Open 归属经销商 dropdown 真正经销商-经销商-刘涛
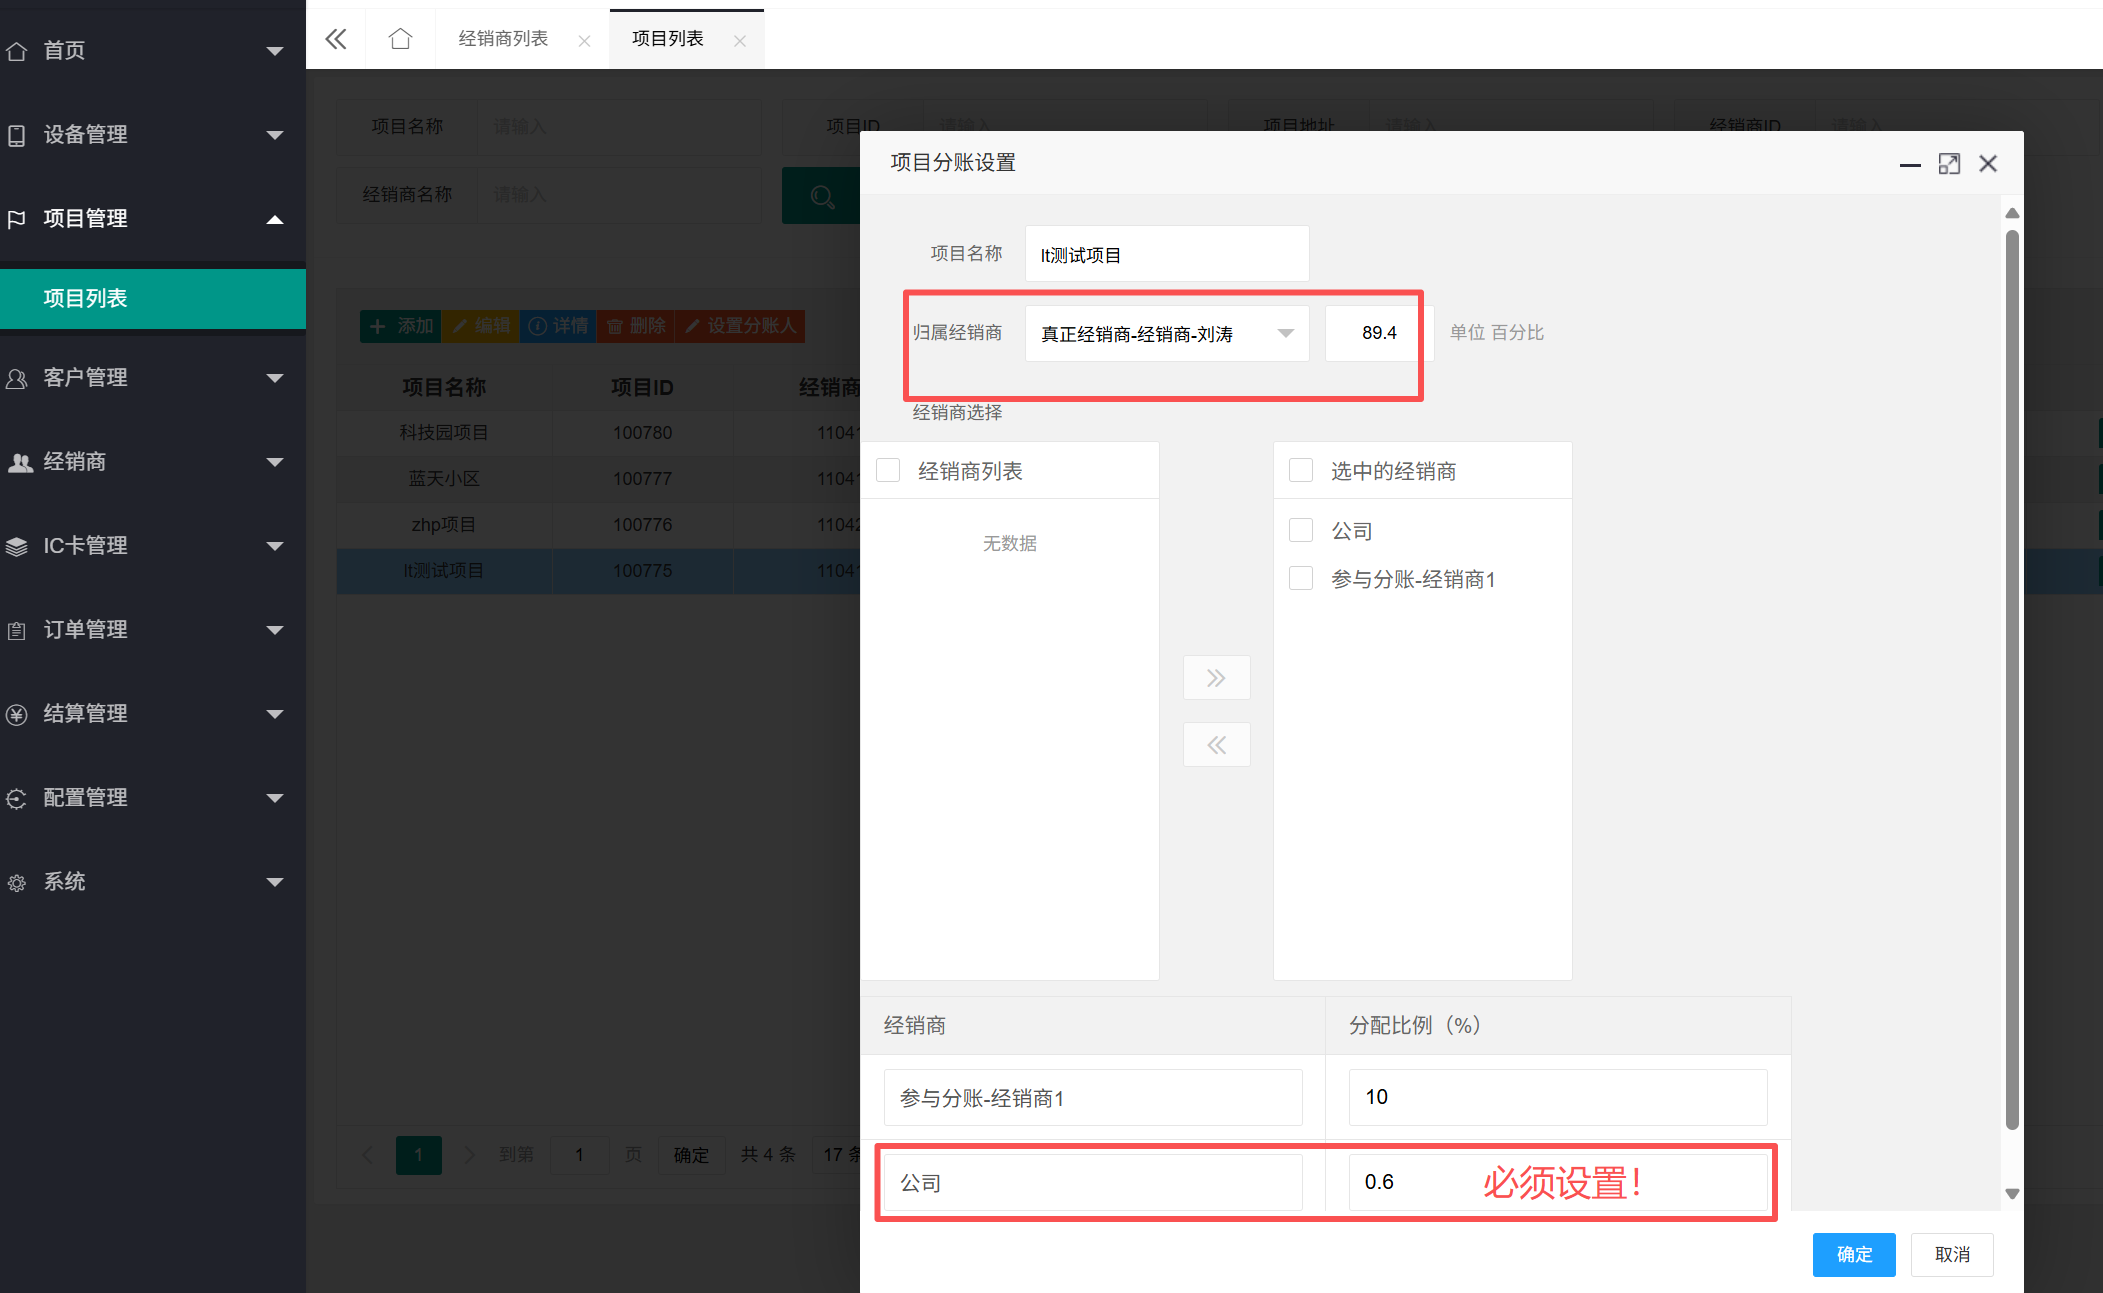Viewport: 2103px width, 1293px height. [x=1167, y=334]
